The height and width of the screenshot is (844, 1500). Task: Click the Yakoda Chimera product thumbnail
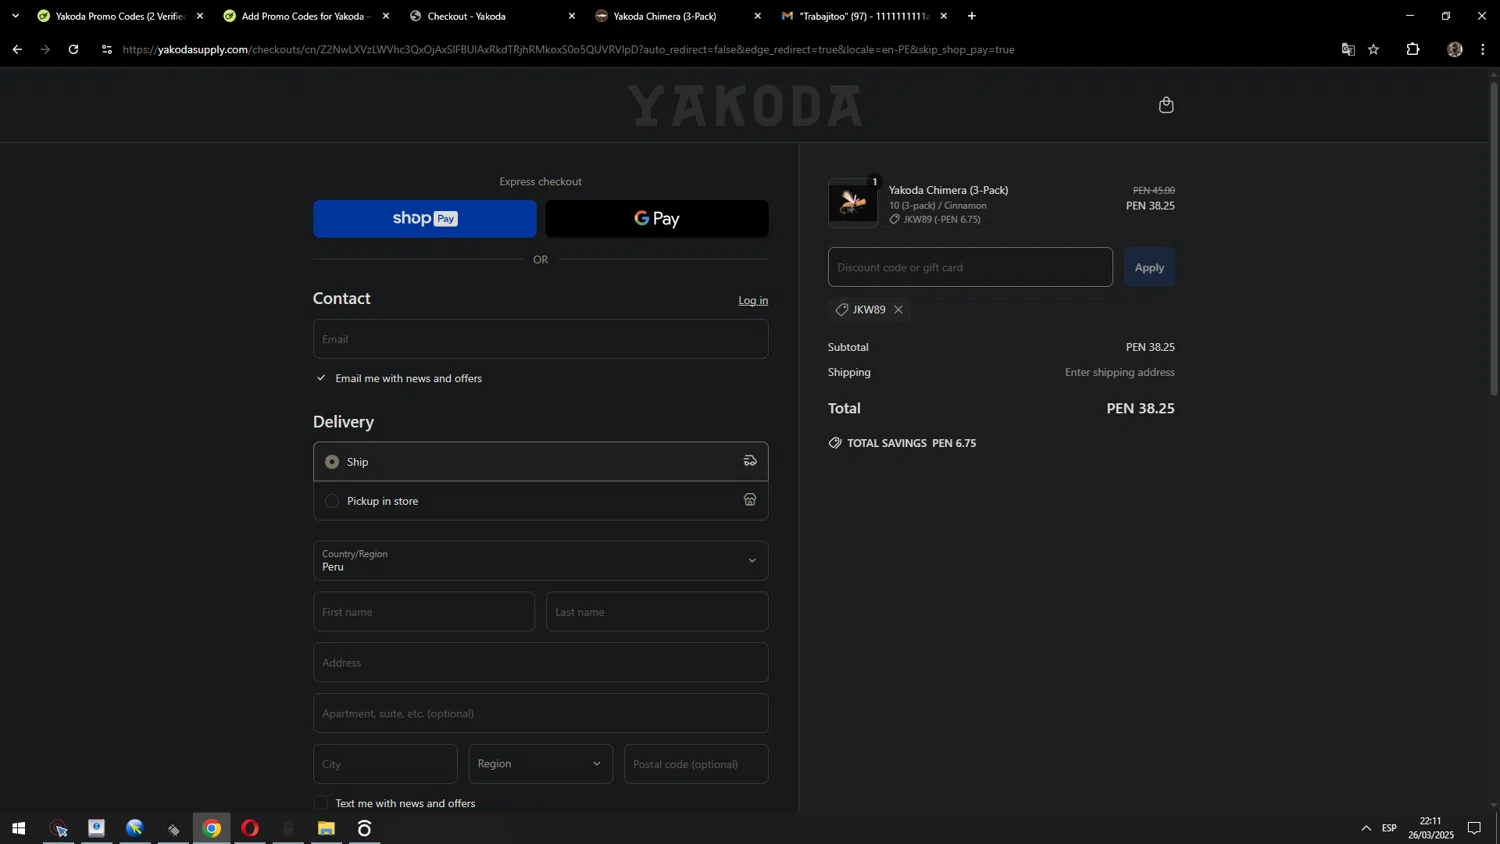pyautogui.click(x=853, y=203)
